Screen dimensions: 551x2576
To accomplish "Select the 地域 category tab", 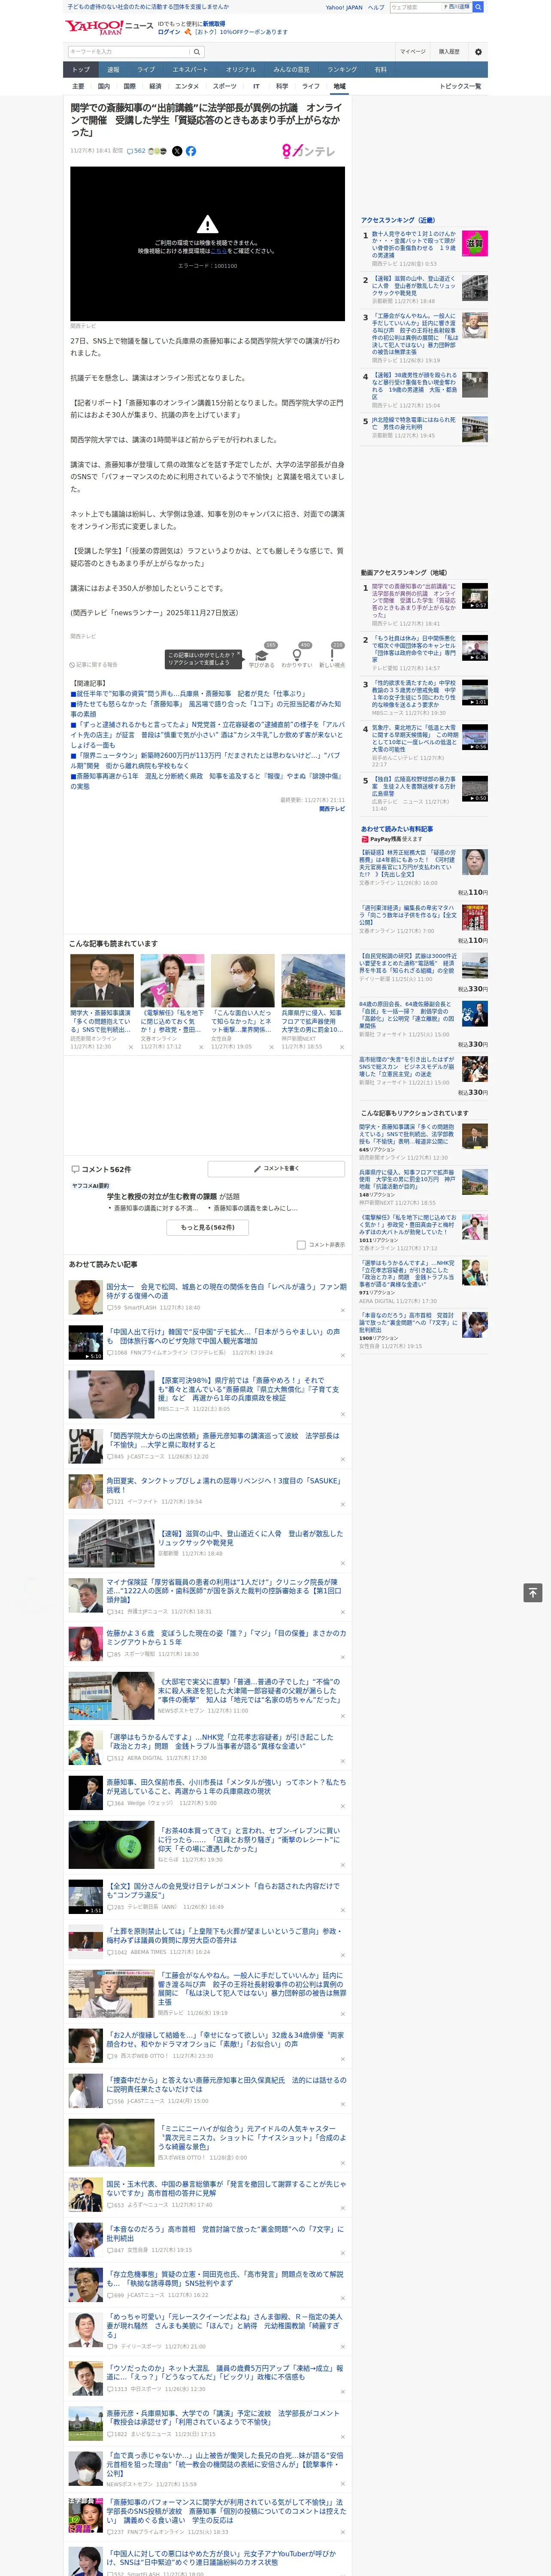I will click(339, 86).
